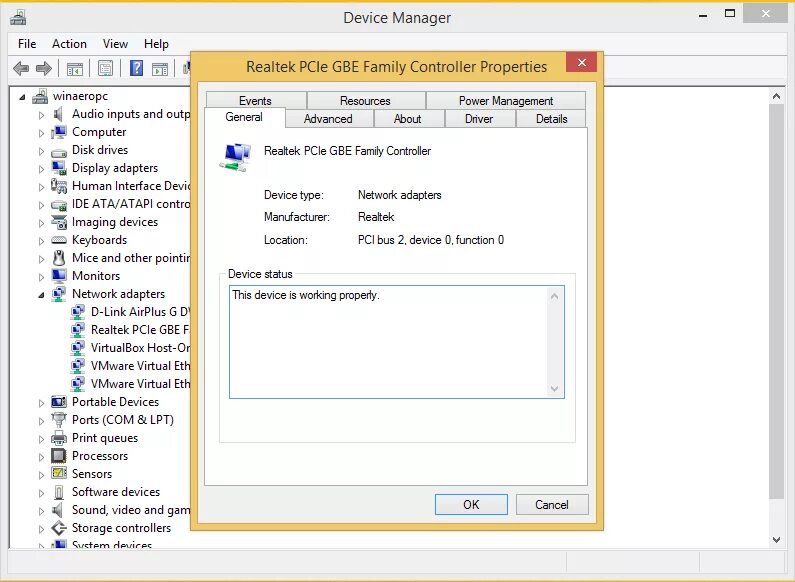
Task: Click the Print queues printer icon
Action: [59, 438]
